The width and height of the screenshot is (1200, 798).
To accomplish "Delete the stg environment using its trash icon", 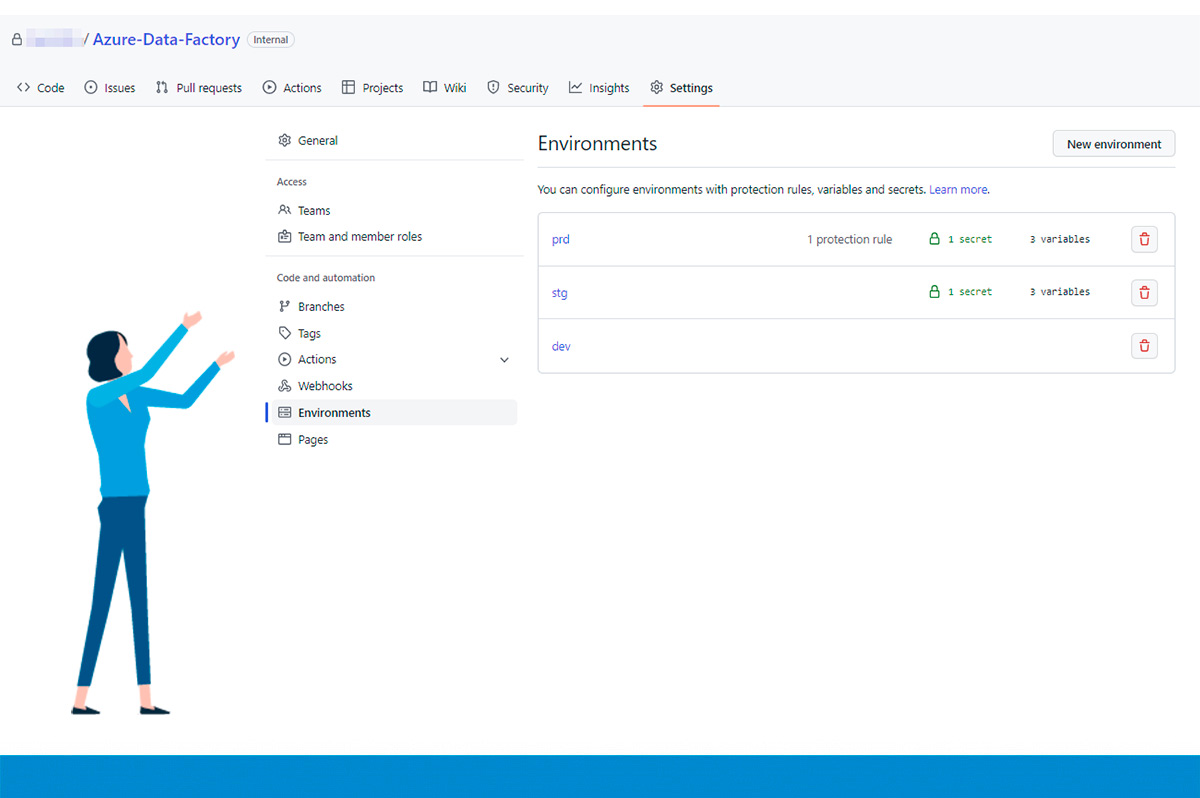I will click(1144, 292).
